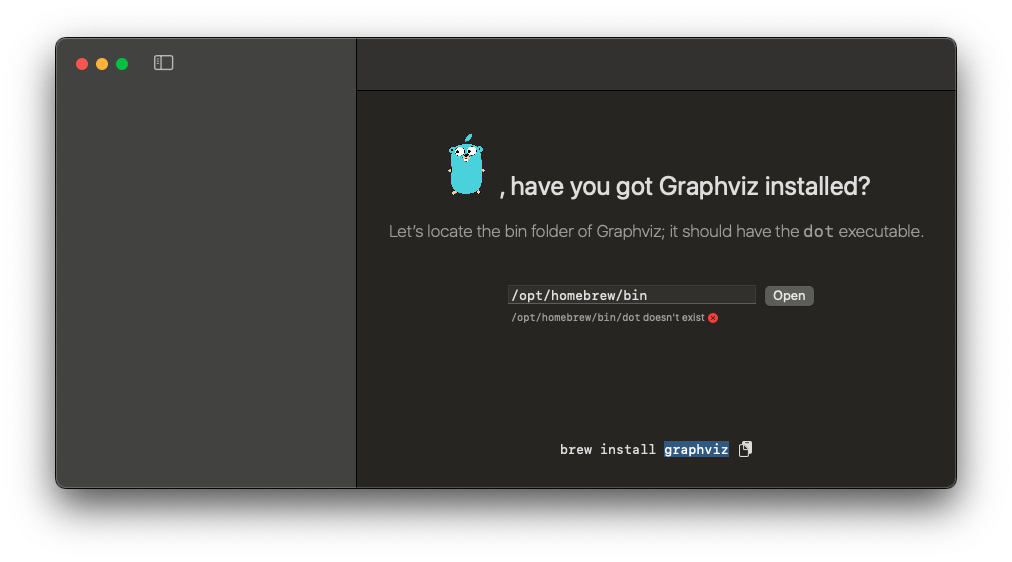
Task: Toggle the sidebar with the panel icon
Action: coord(164,63)
